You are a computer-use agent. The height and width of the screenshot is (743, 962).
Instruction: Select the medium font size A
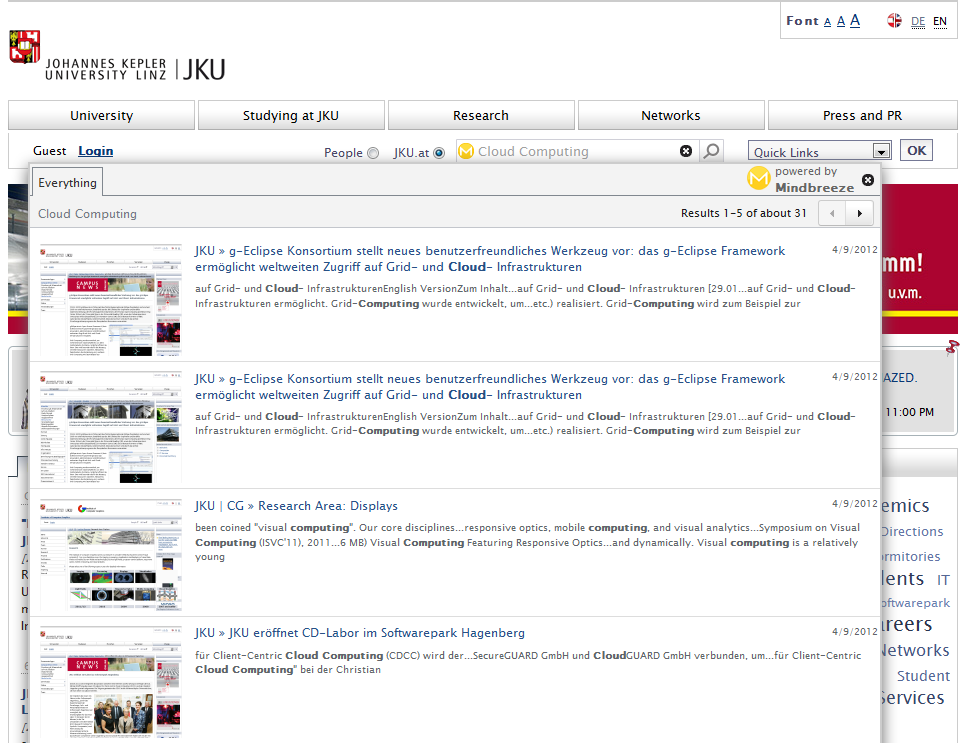click(841, 21)
